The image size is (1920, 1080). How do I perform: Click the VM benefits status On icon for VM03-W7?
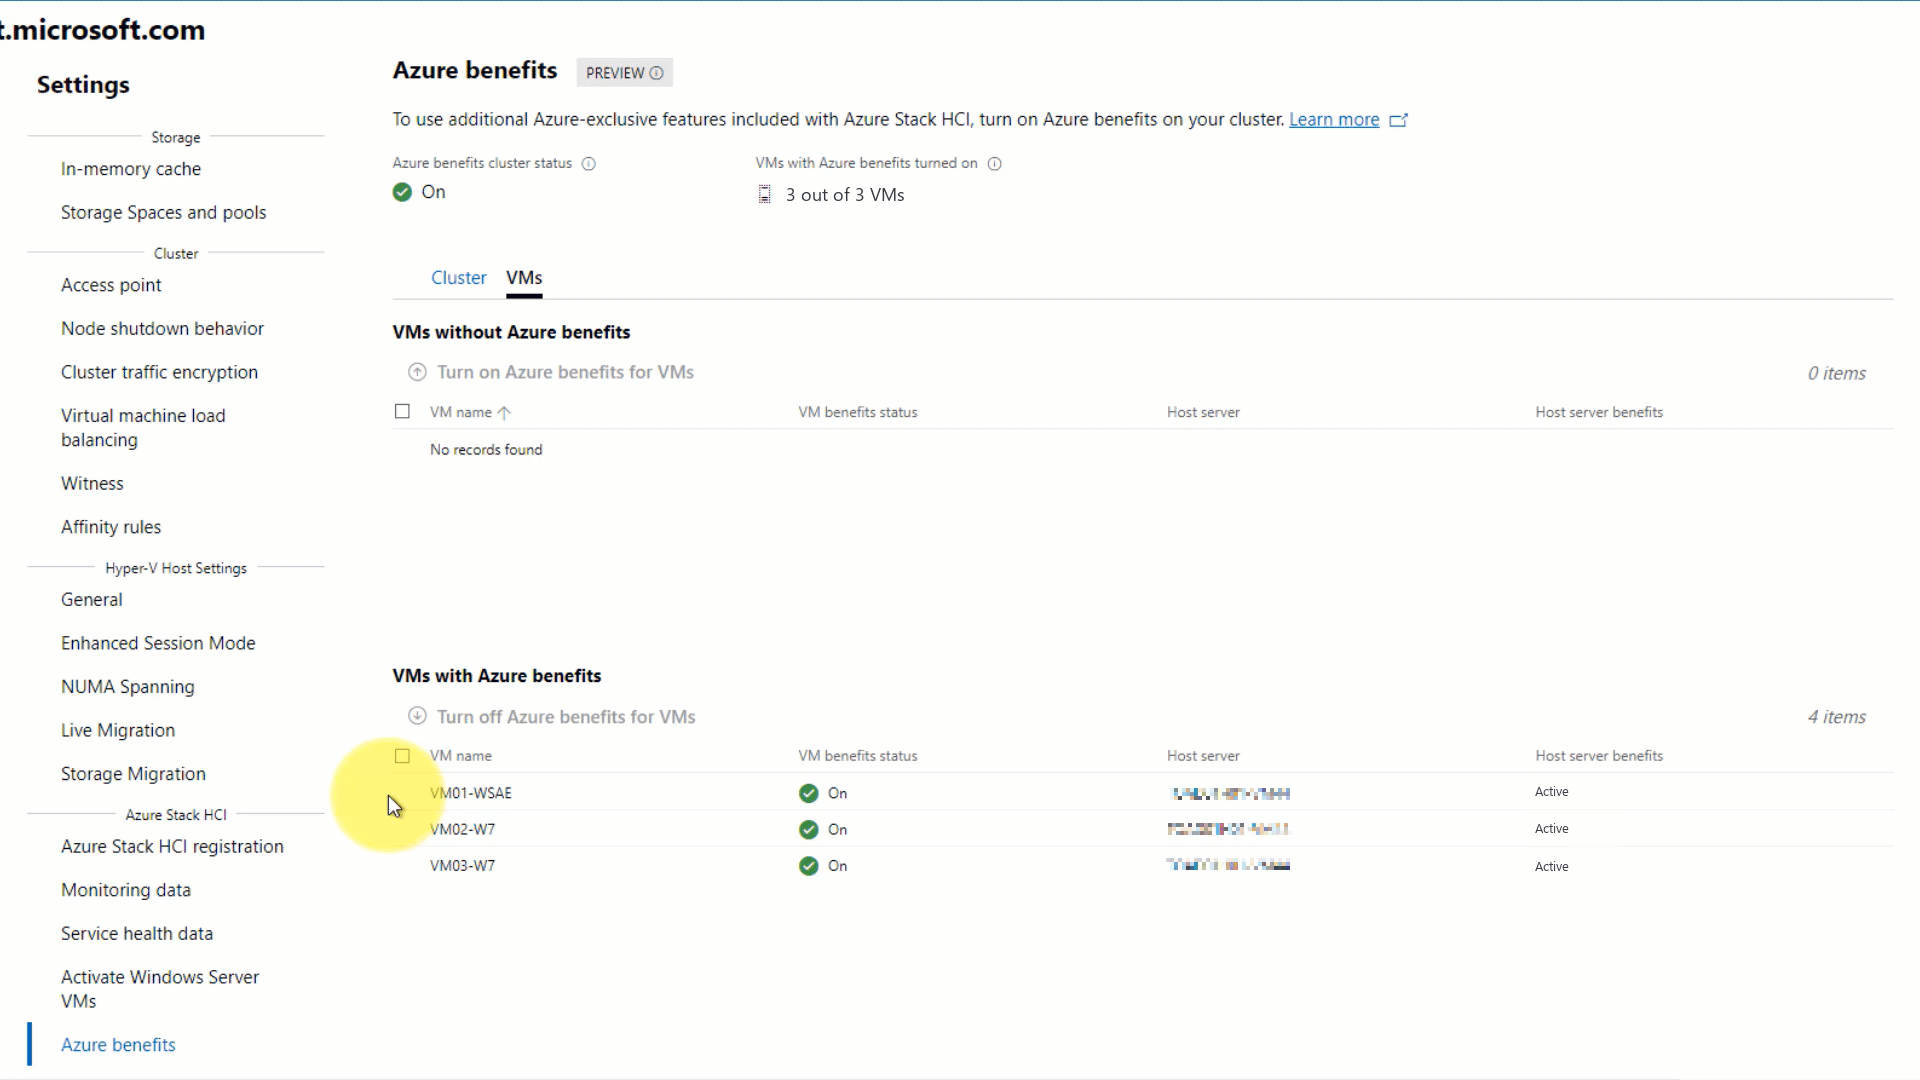pyautogui.click(x=808, y=865)
